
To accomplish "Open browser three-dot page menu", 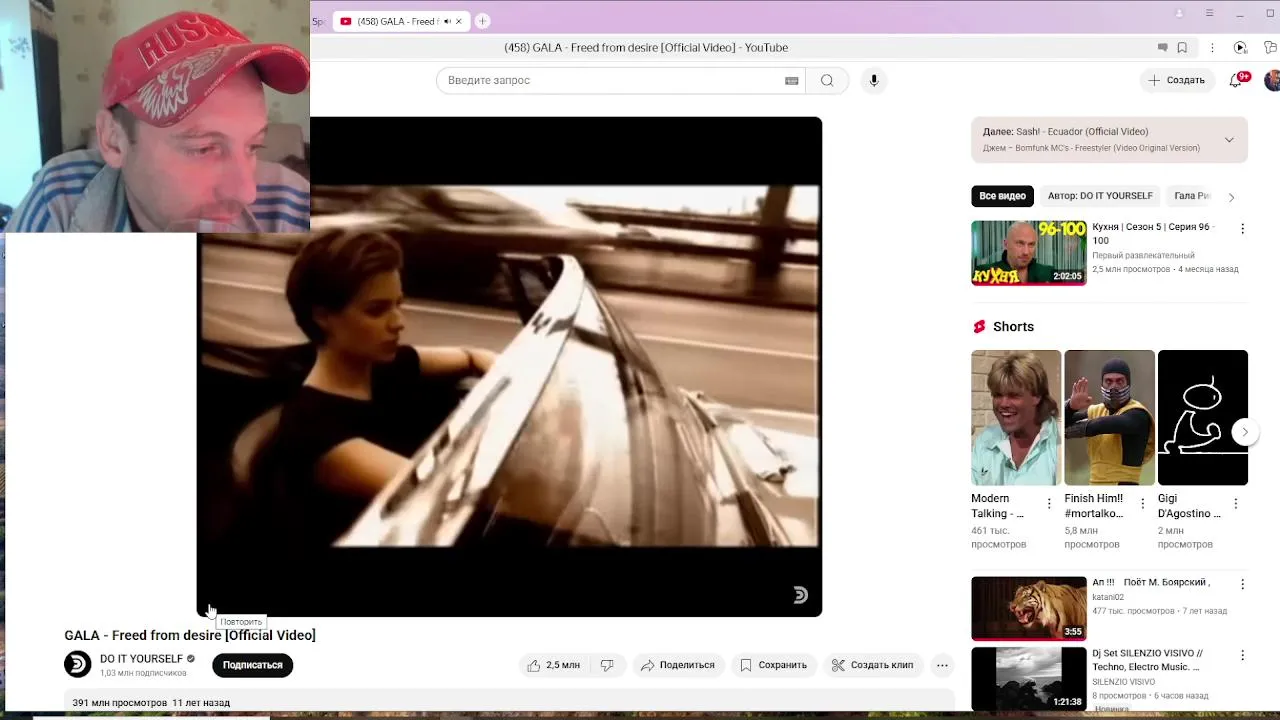I will tap(1212, 47).
